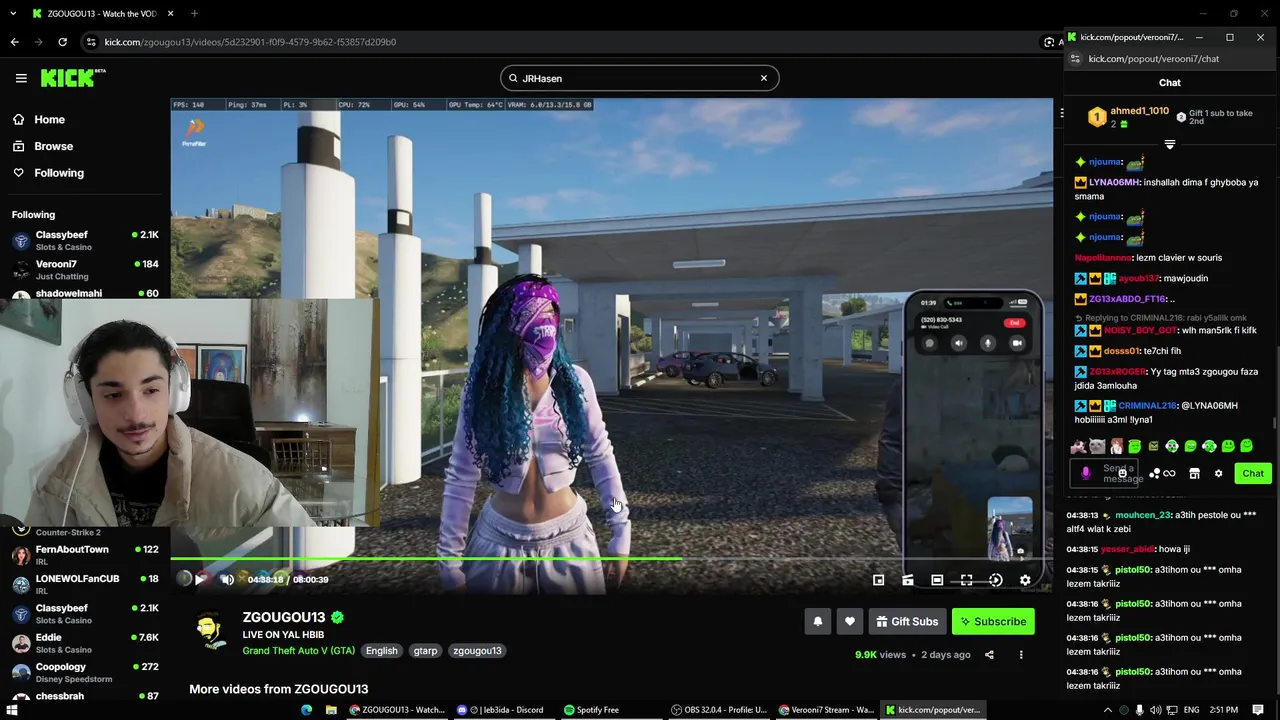Open FernAboutTown channel in sidebar

click(x=85, y=554)
